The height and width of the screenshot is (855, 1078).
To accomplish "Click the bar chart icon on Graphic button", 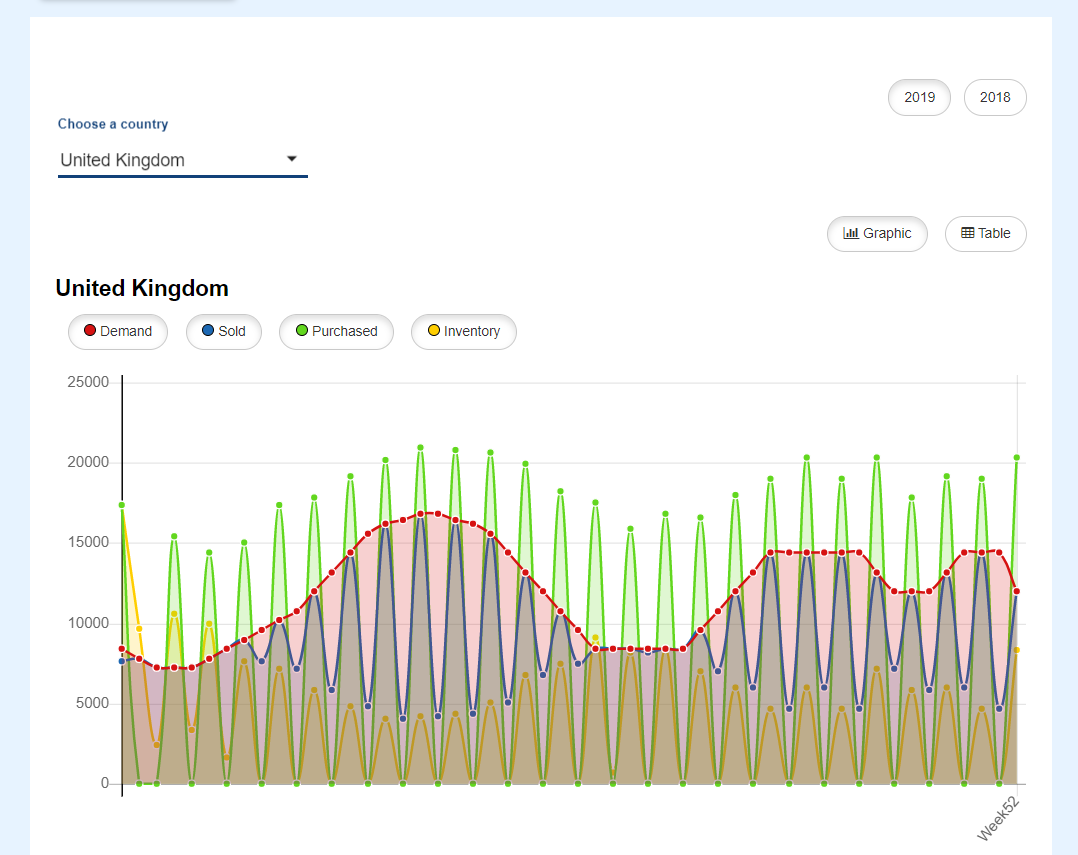I will (x=851, y=233).
